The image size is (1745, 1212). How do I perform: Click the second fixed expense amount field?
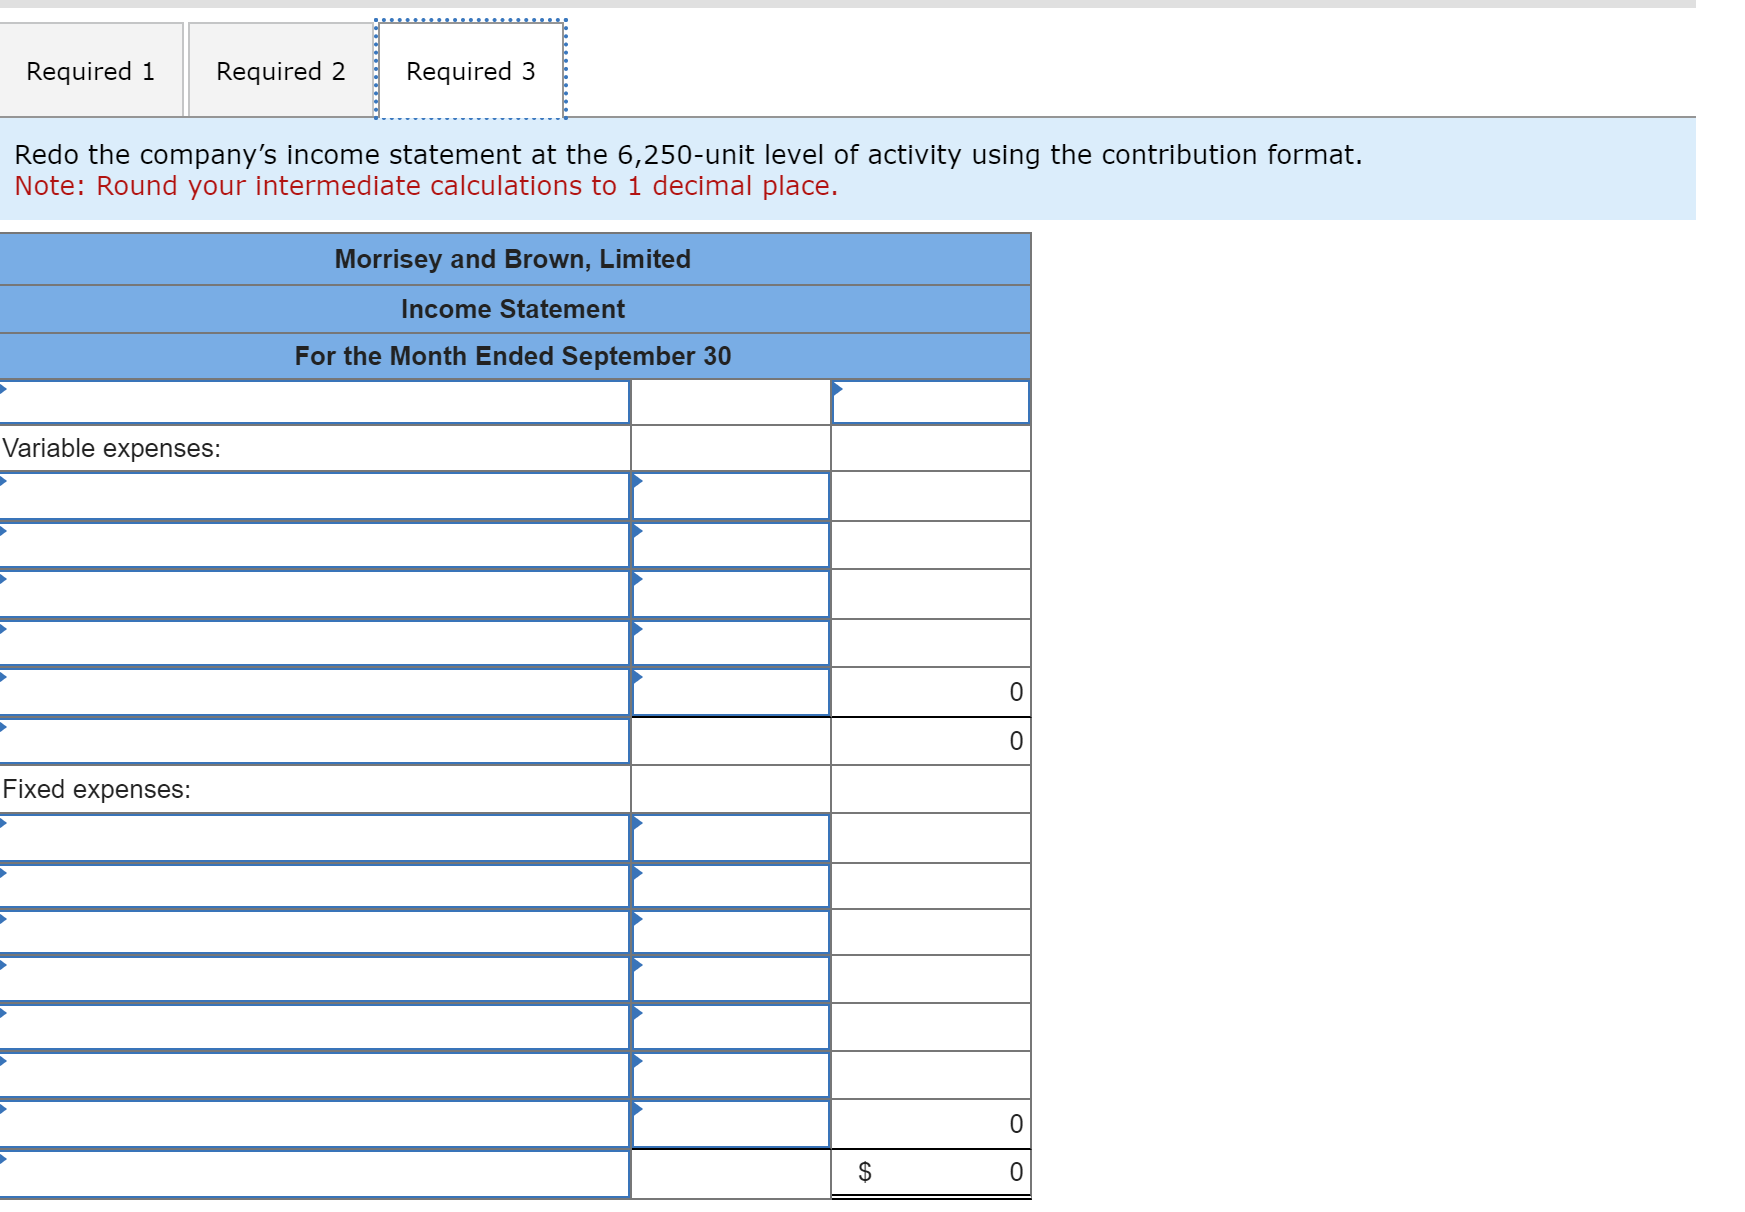731,886
